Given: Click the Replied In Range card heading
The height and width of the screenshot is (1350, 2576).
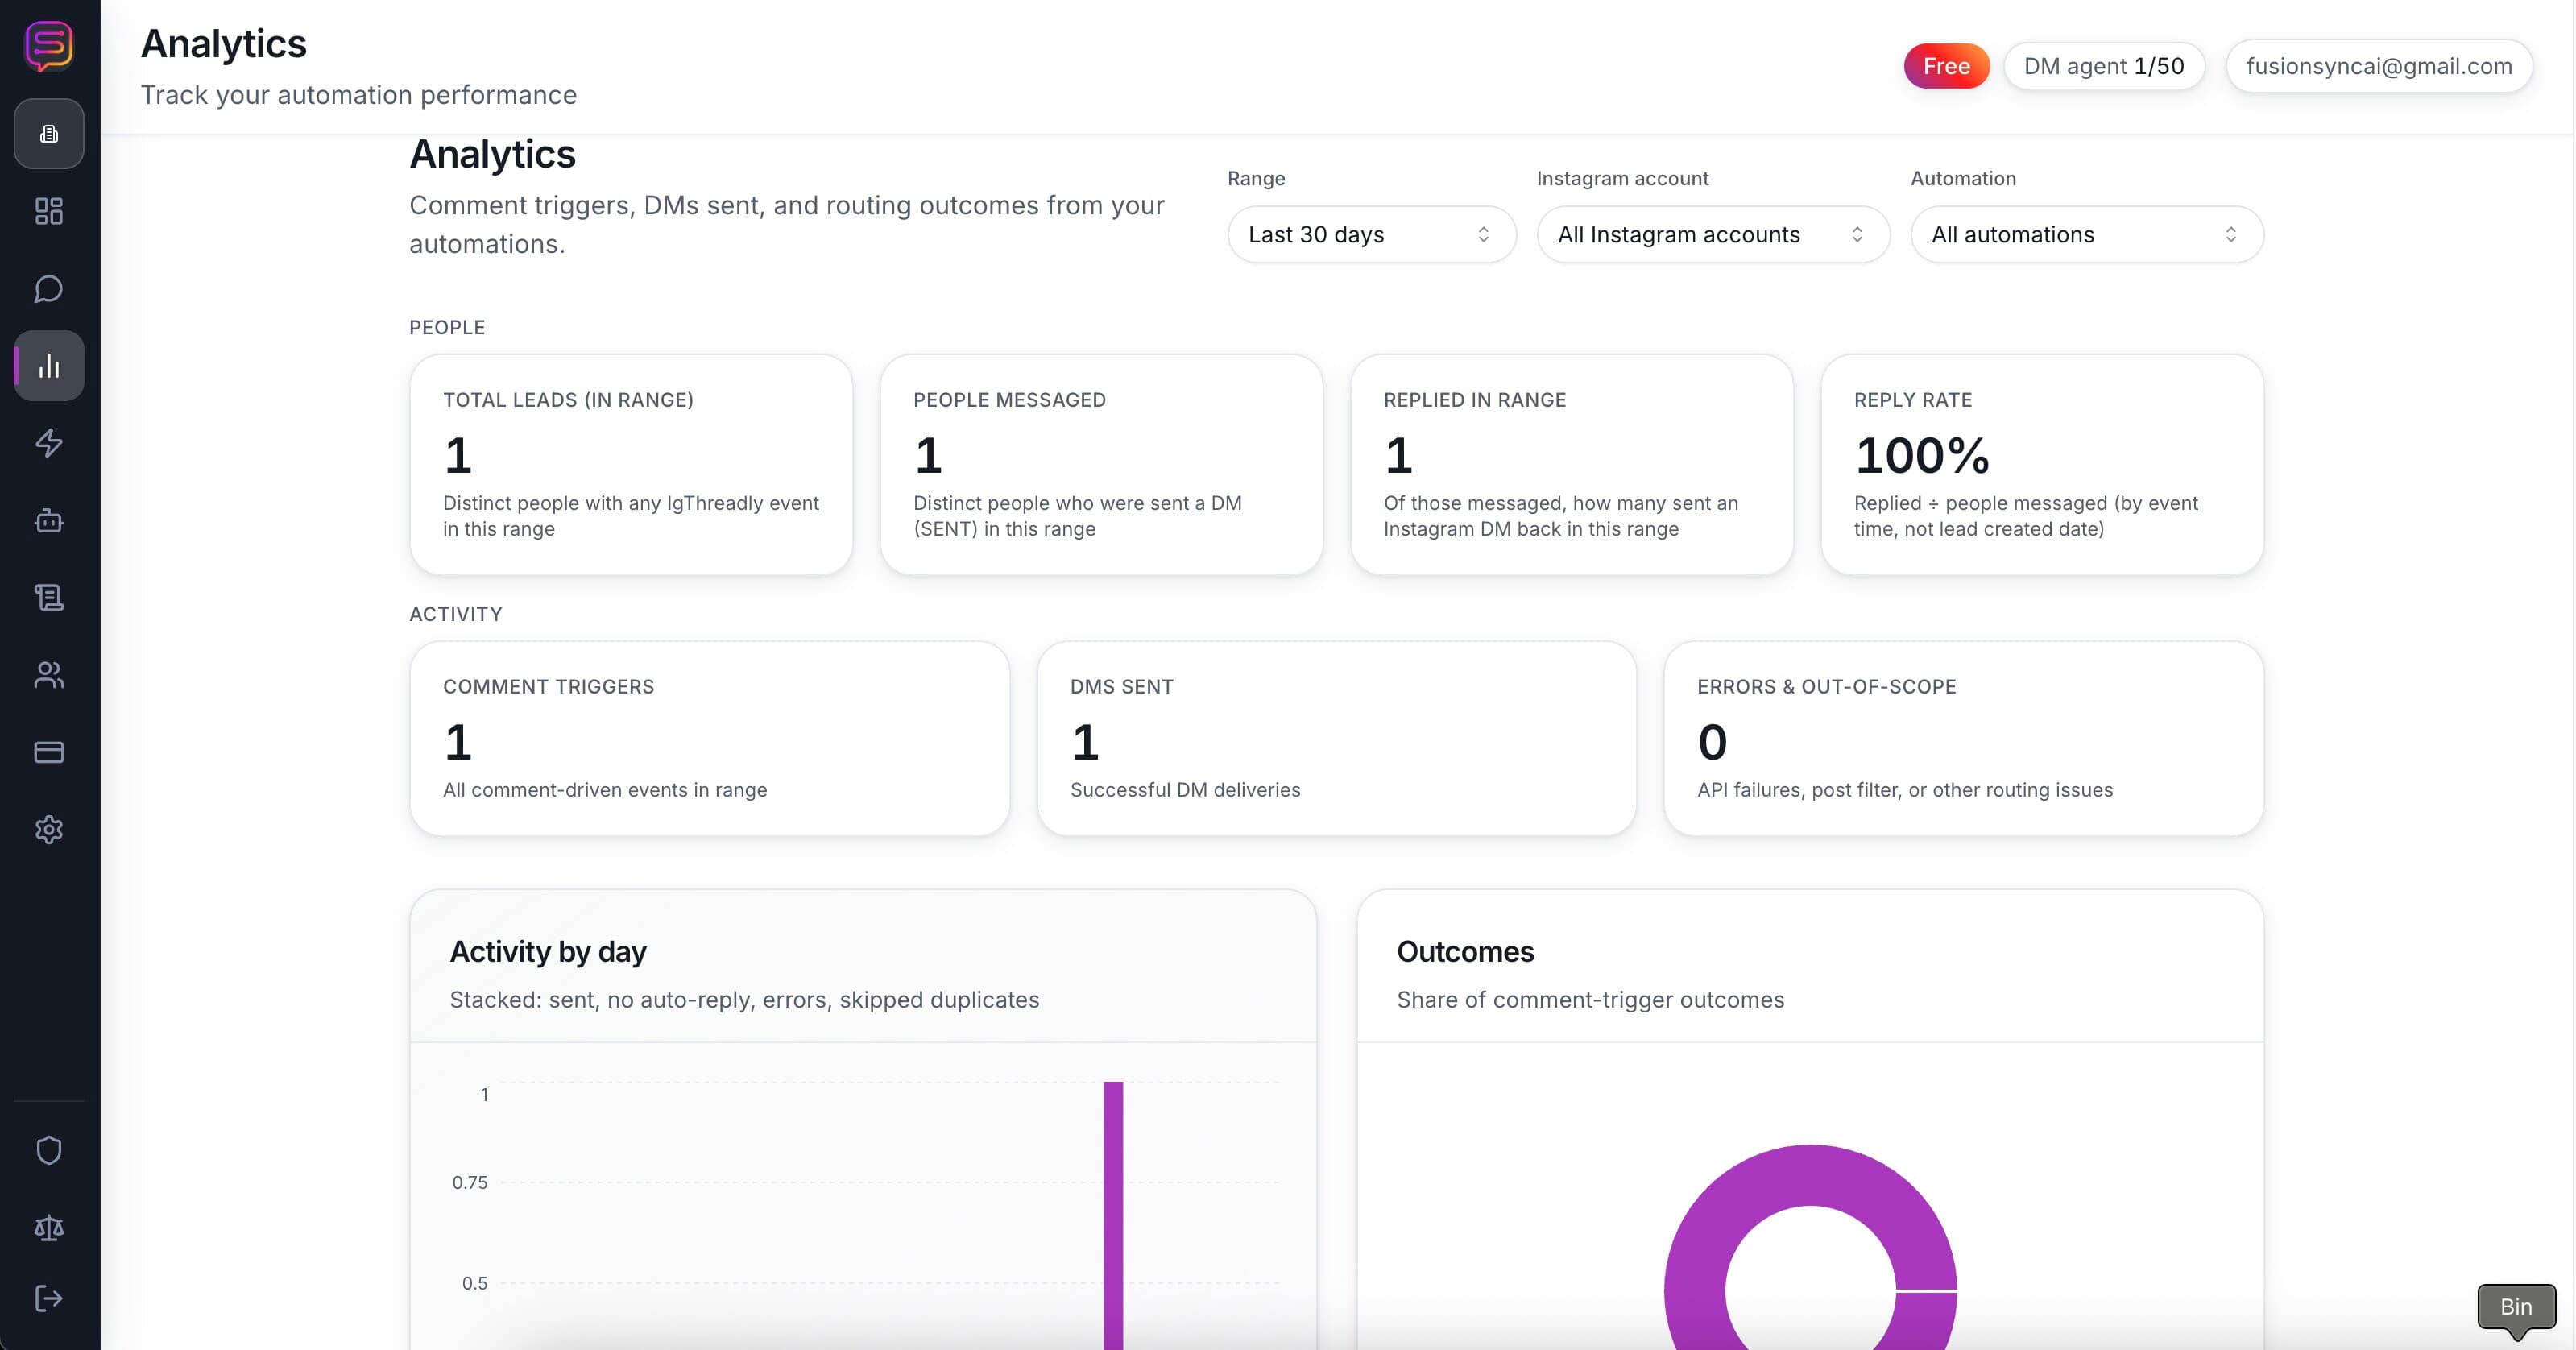Looking at the screenshot, I should pos(1475,400).
